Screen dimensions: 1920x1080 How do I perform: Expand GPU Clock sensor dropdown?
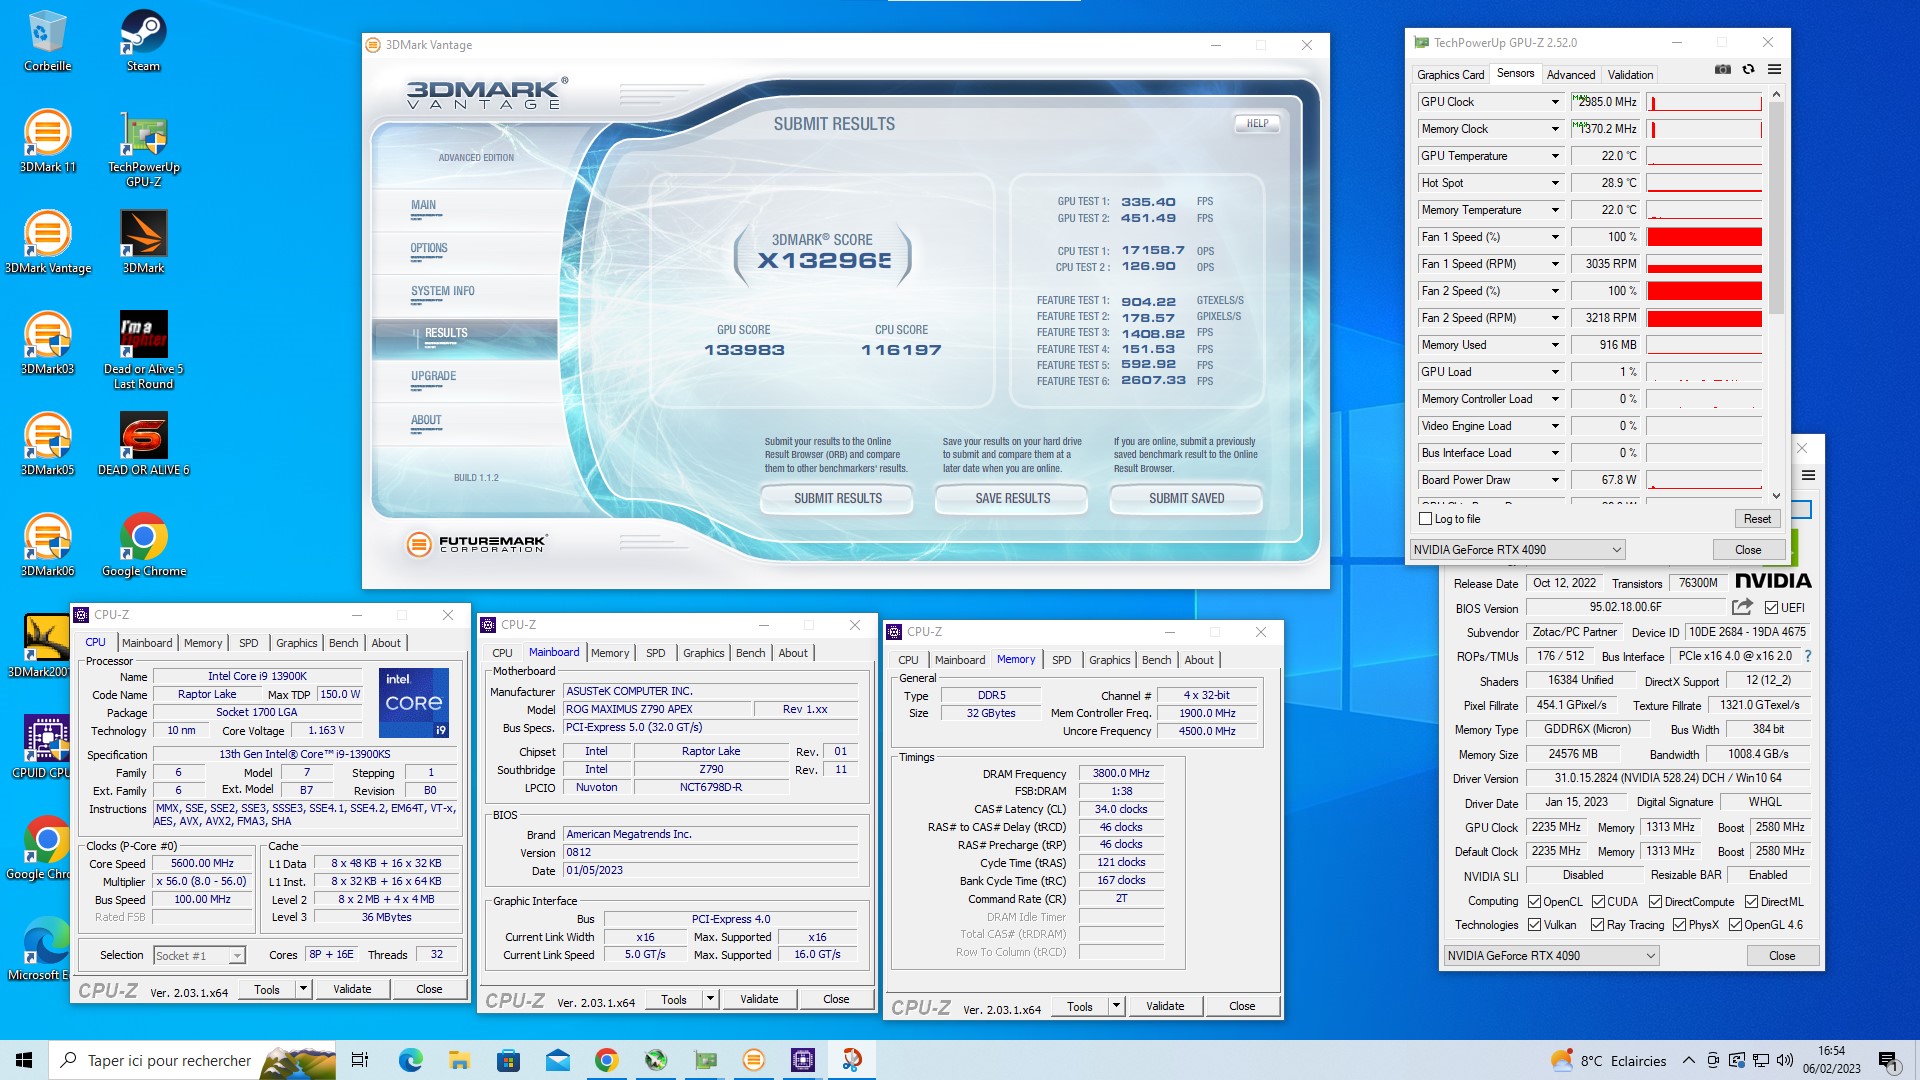pos(1555,102)
